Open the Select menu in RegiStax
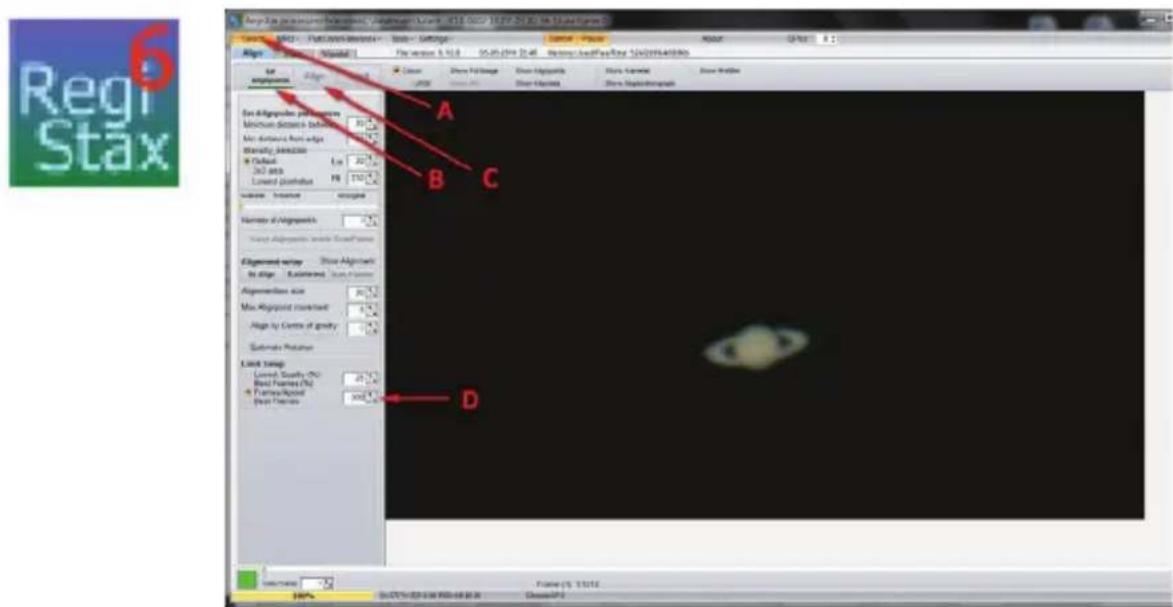 coord(251,37)
